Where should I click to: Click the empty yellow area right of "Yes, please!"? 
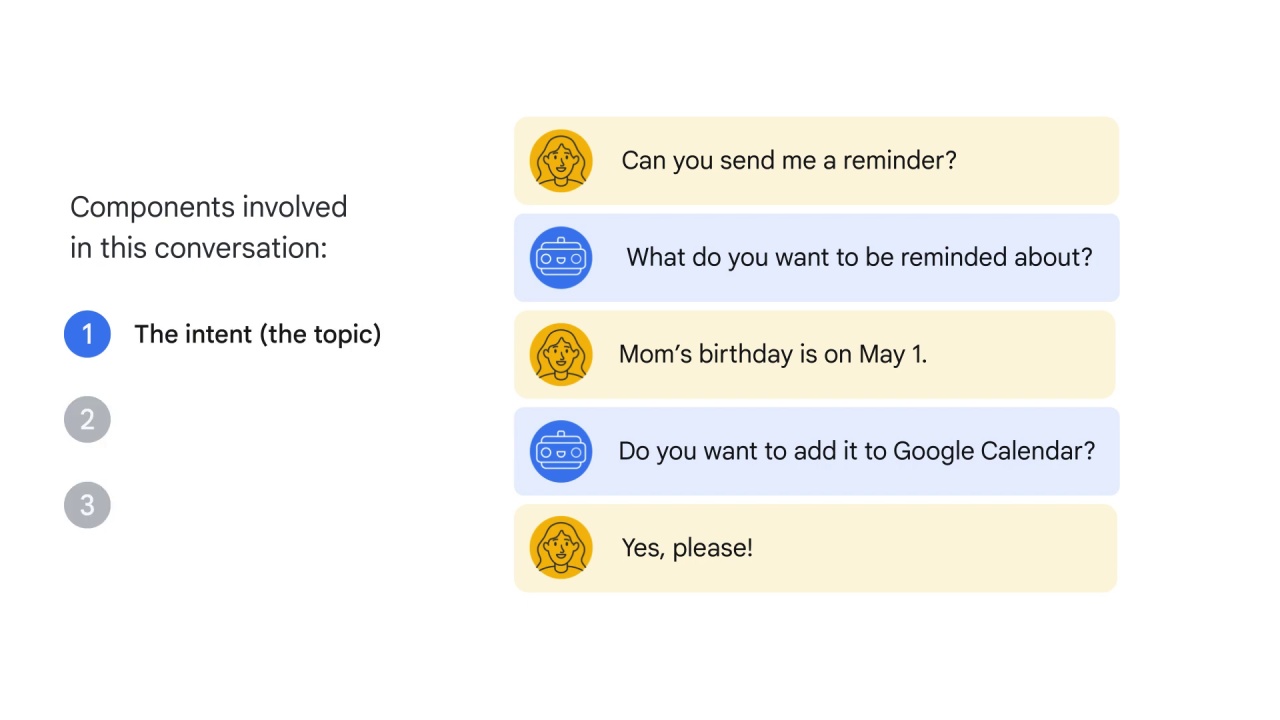pyautogui.click(x=935, y=548)
